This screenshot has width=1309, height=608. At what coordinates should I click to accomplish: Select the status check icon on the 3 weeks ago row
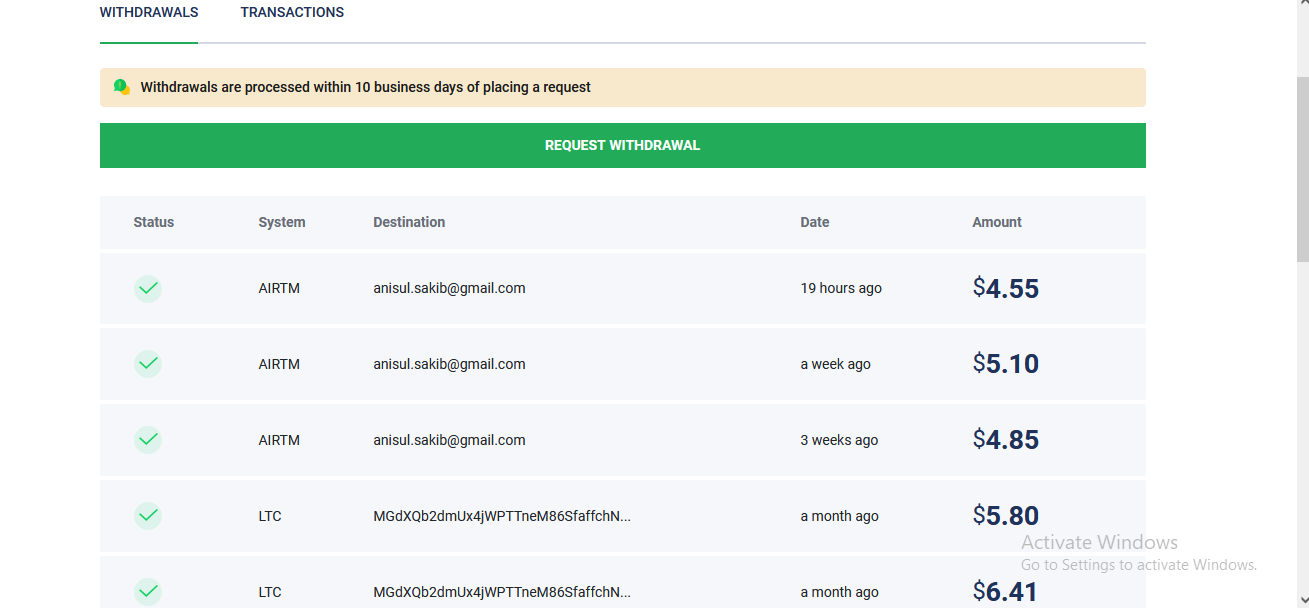148,440
